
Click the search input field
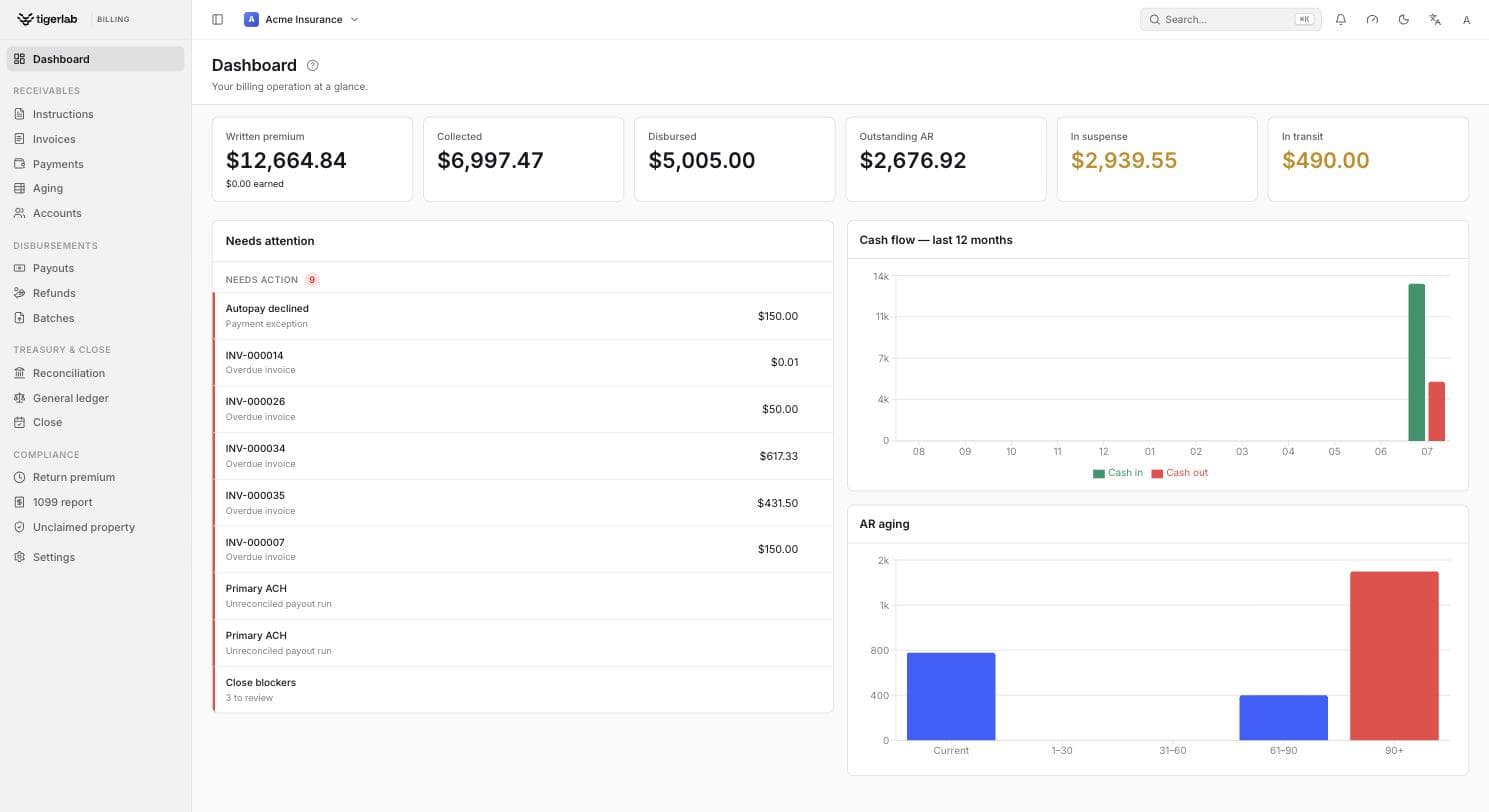click(x=1230, y=19)
